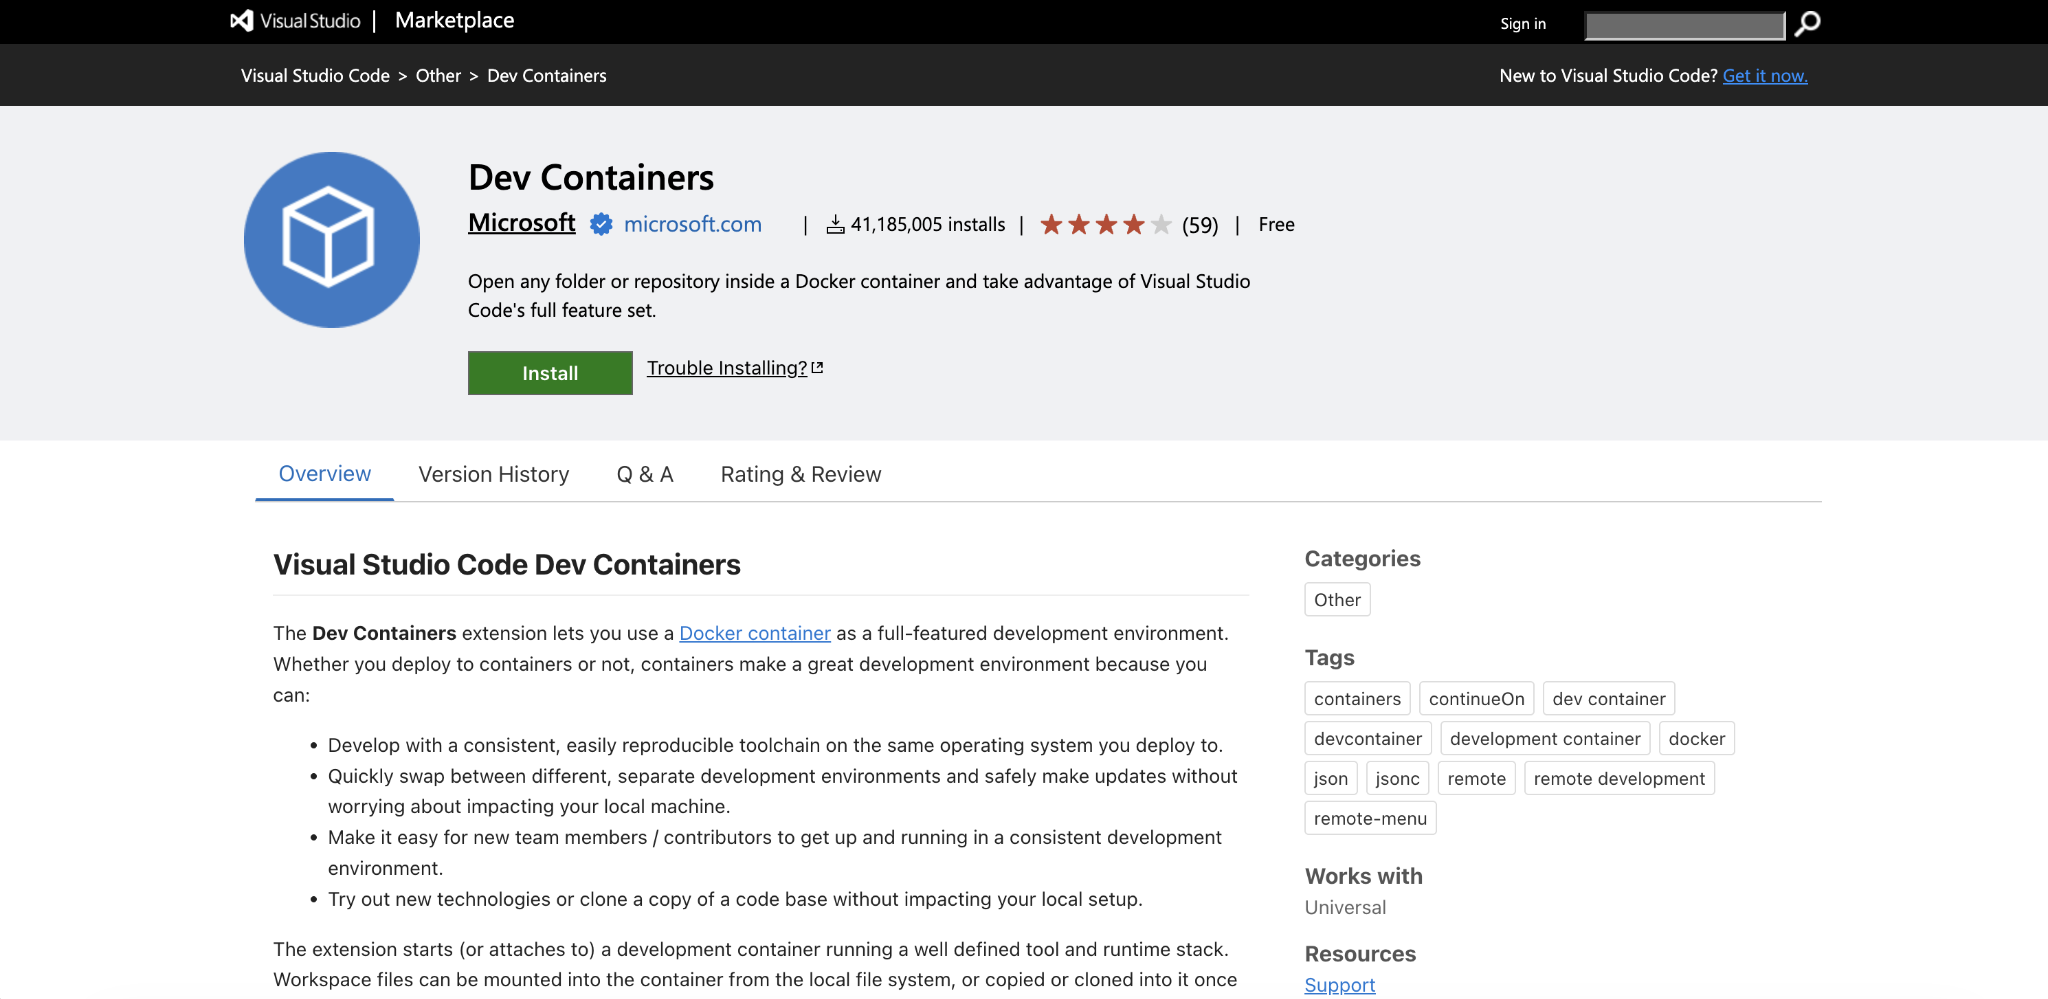Select the development container tag
This screenshot has width=2048, height=999.
pos(1545,739)
